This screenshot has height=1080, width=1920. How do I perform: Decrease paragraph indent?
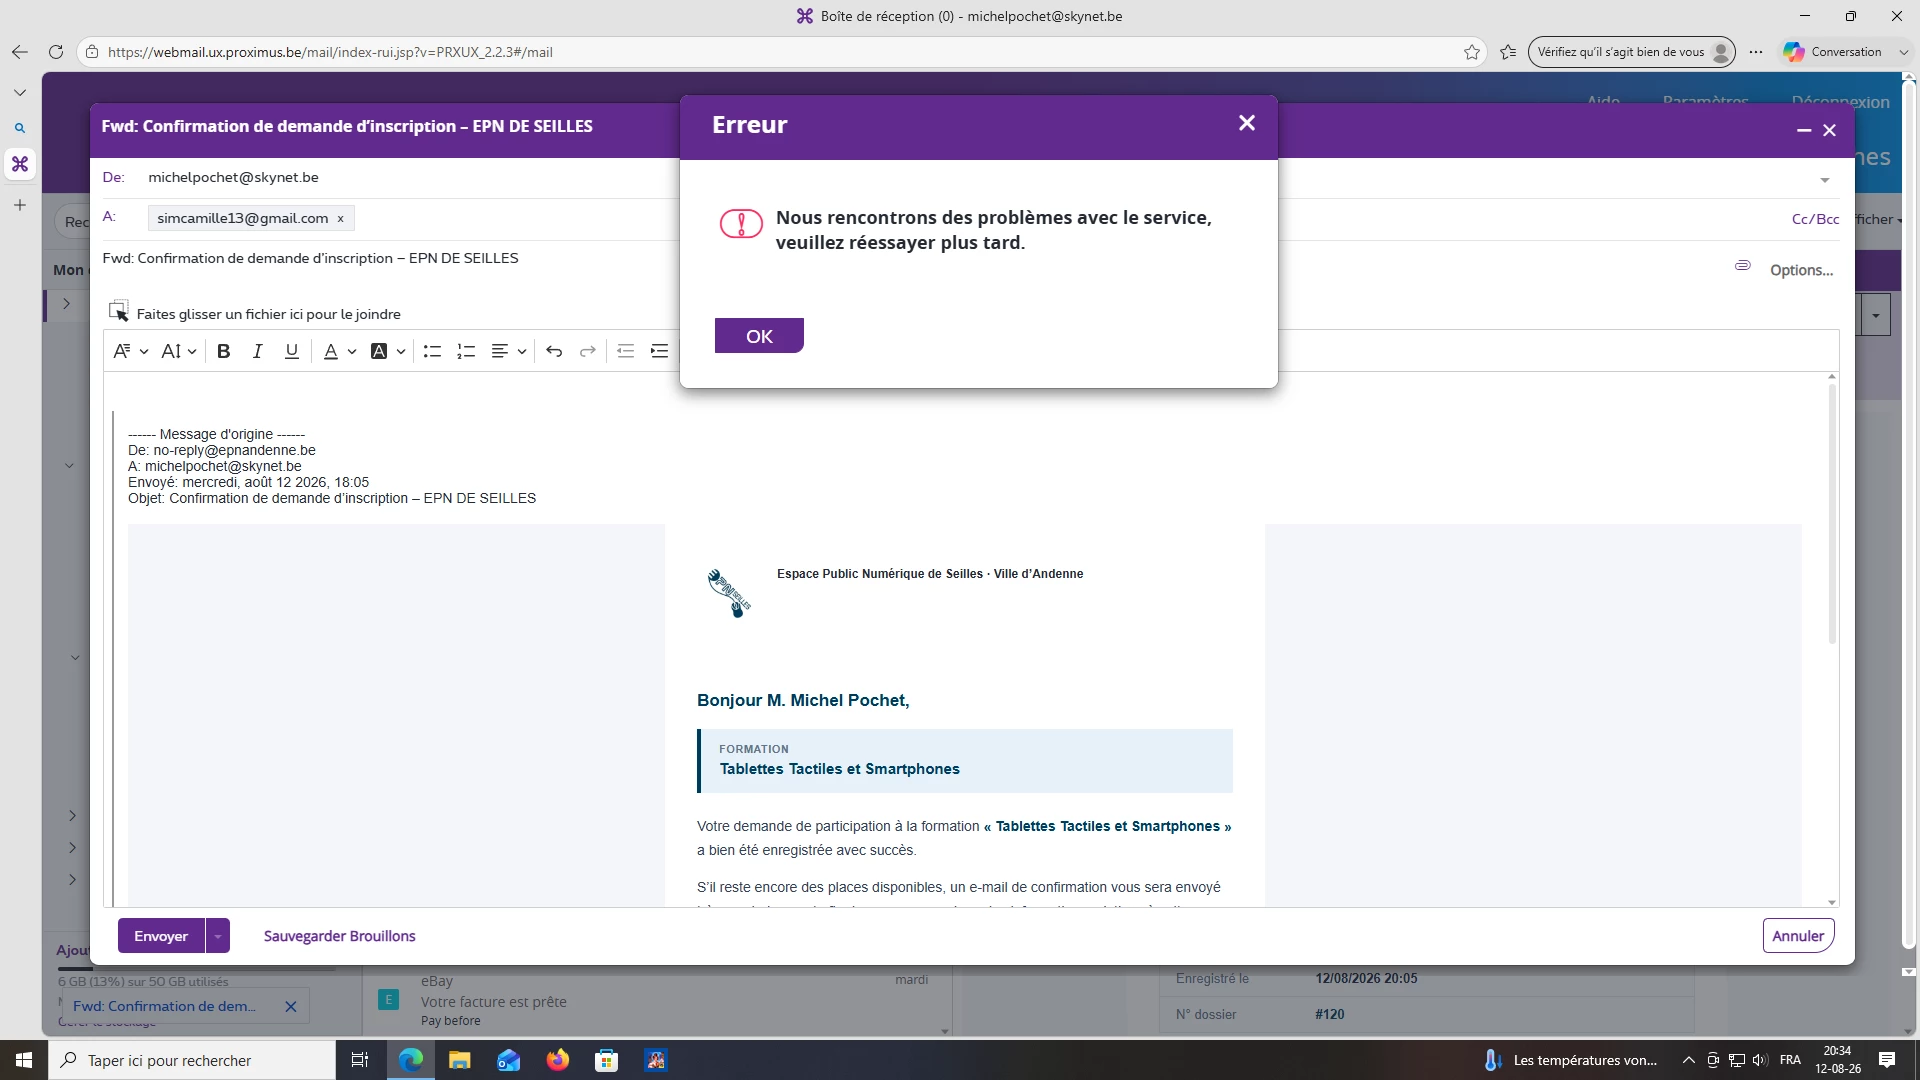625,351
